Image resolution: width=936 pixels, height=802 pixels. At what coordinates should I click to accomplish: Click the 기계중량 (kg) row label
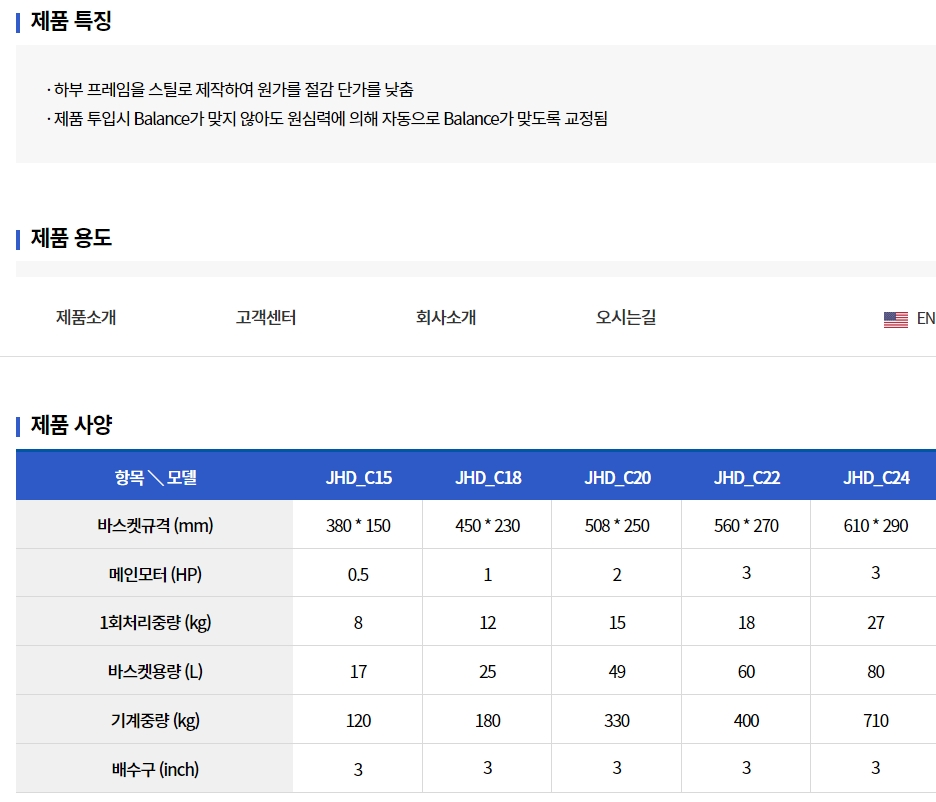[155, 720]
